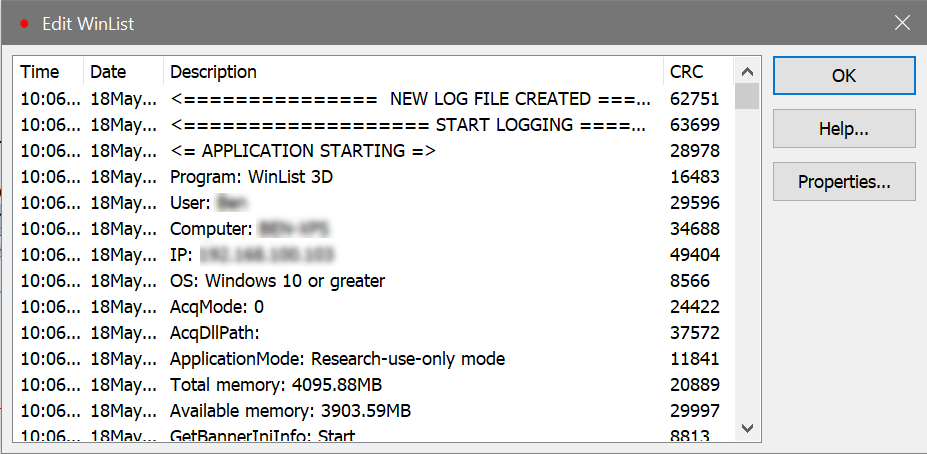Select the AcqMode: 0 row
The height and width of the screenshot is (454, 927).
(x=374, y=307)
